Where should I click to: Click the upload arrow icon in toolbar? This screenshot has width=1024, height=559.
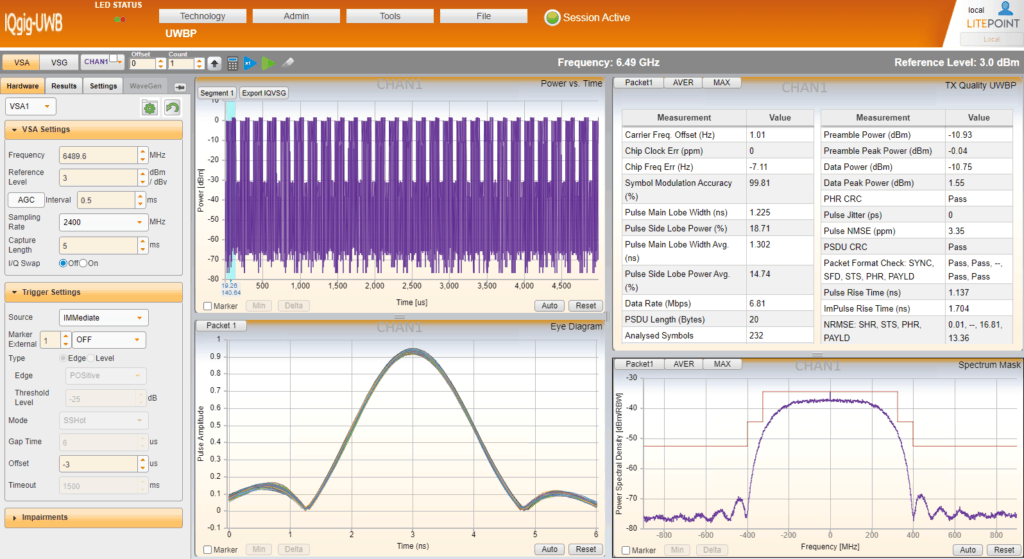[x=215, y=63]
